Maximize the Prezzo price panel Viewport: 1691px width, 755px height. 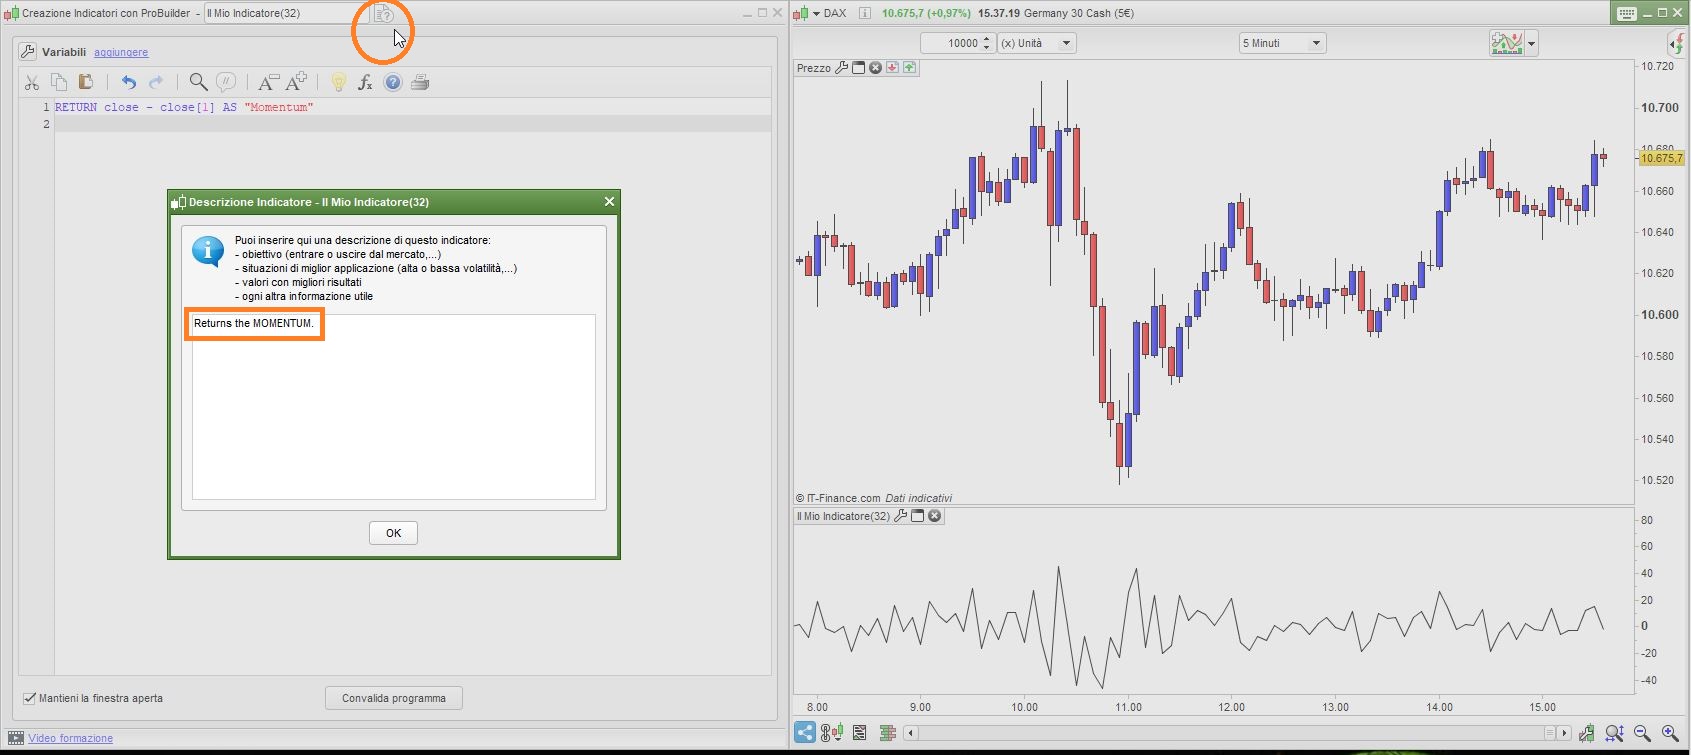(x=858, y=68)
